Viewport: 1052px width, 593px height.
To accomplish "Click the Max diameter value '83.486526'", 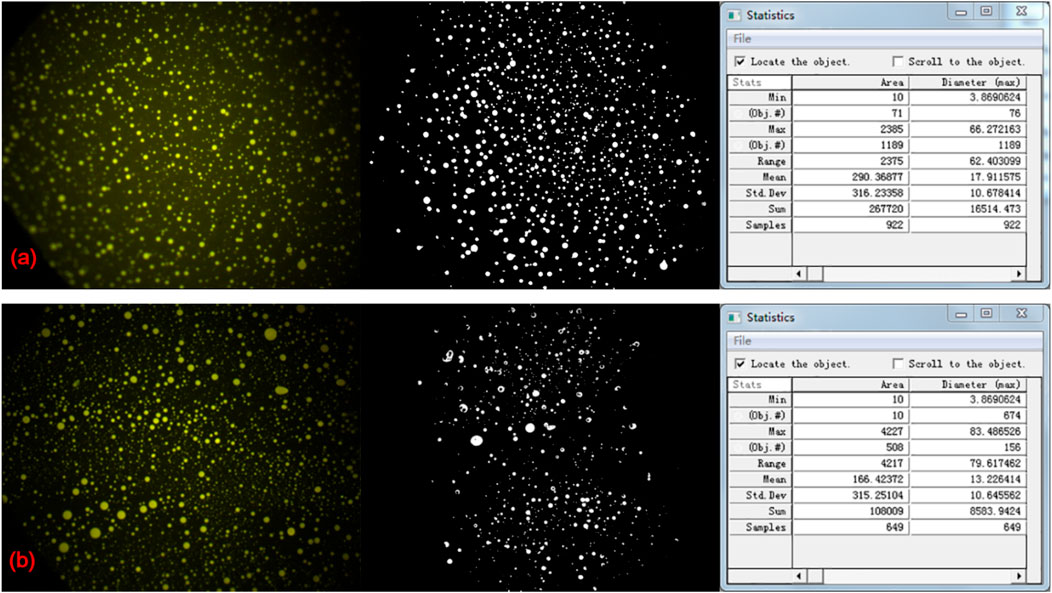I will coord(994,431).
